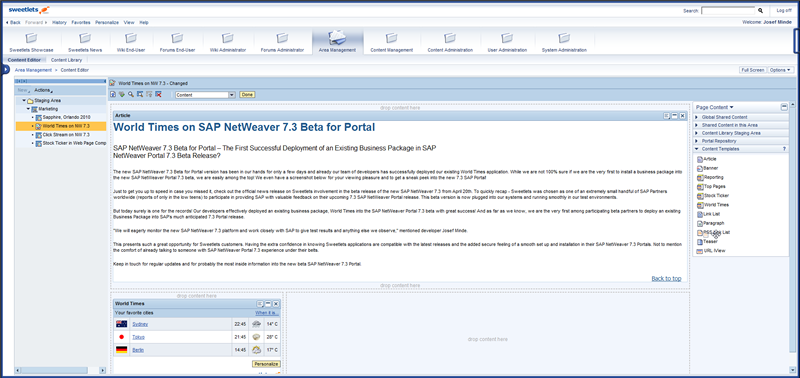Click the magnifier preview toolbar icon
Image resolution: width=800 pixels, height=378 pixels.
pos(131,94)
